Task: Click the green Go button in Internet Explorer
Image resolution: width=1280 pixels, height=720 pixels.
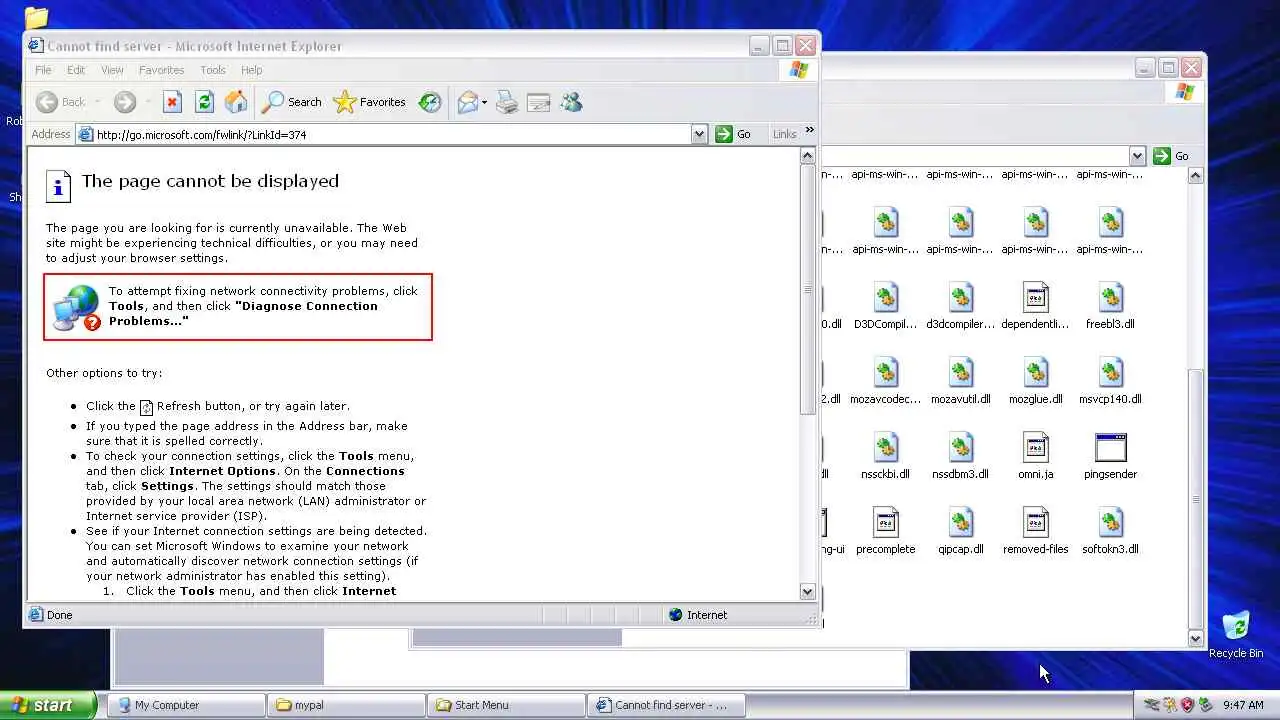Action: (x=733, y=134)
